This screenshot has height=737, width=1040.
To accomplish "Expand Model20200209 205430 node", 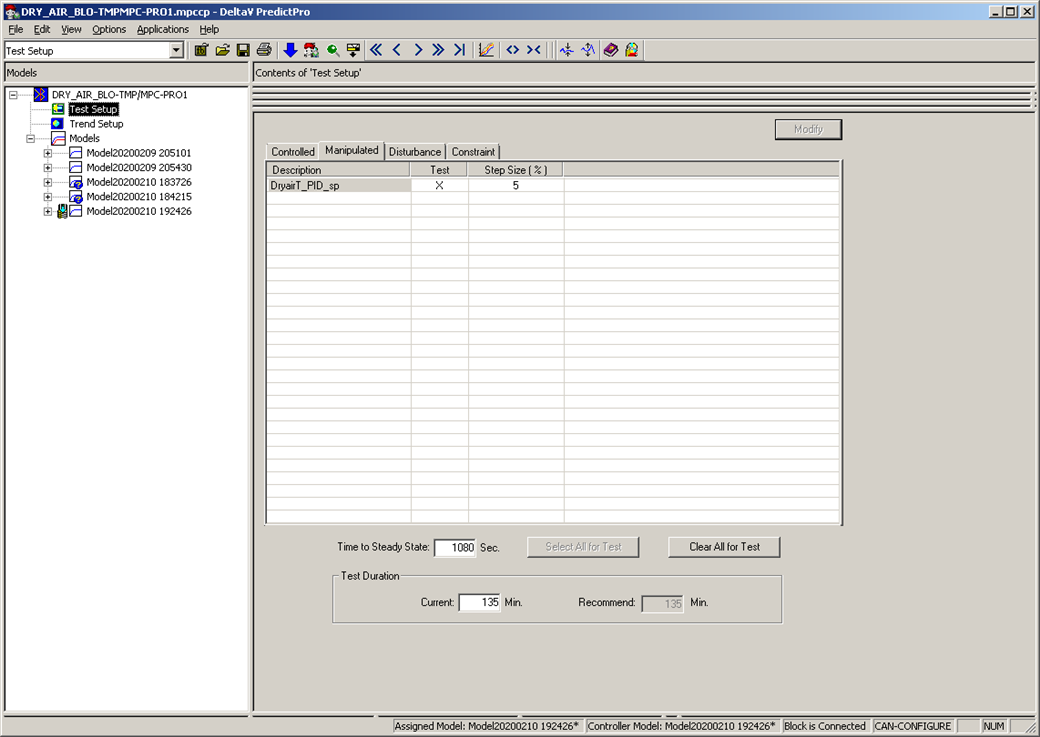I will tap(48, 168).
